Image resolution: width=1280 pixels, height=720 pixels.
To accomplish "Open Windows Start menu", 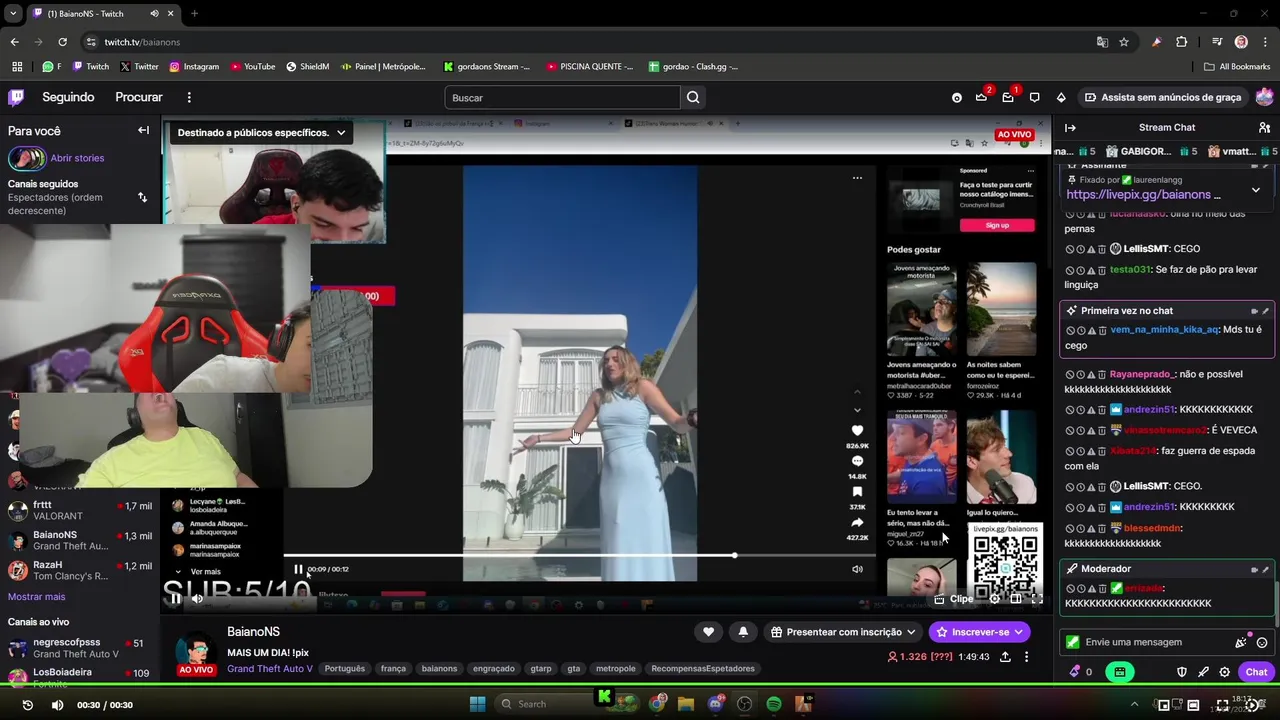I will click(477, 704).
